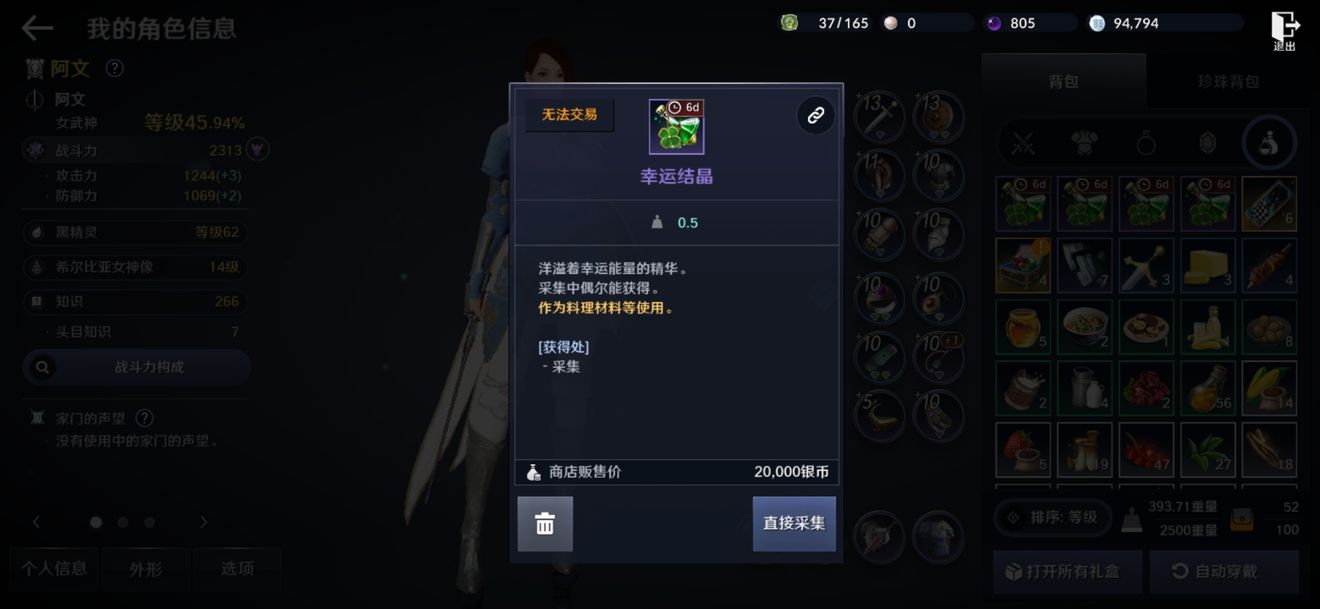Click the 直接采集 button
This screenshot has height=609, width=1320.
(794, 523)
